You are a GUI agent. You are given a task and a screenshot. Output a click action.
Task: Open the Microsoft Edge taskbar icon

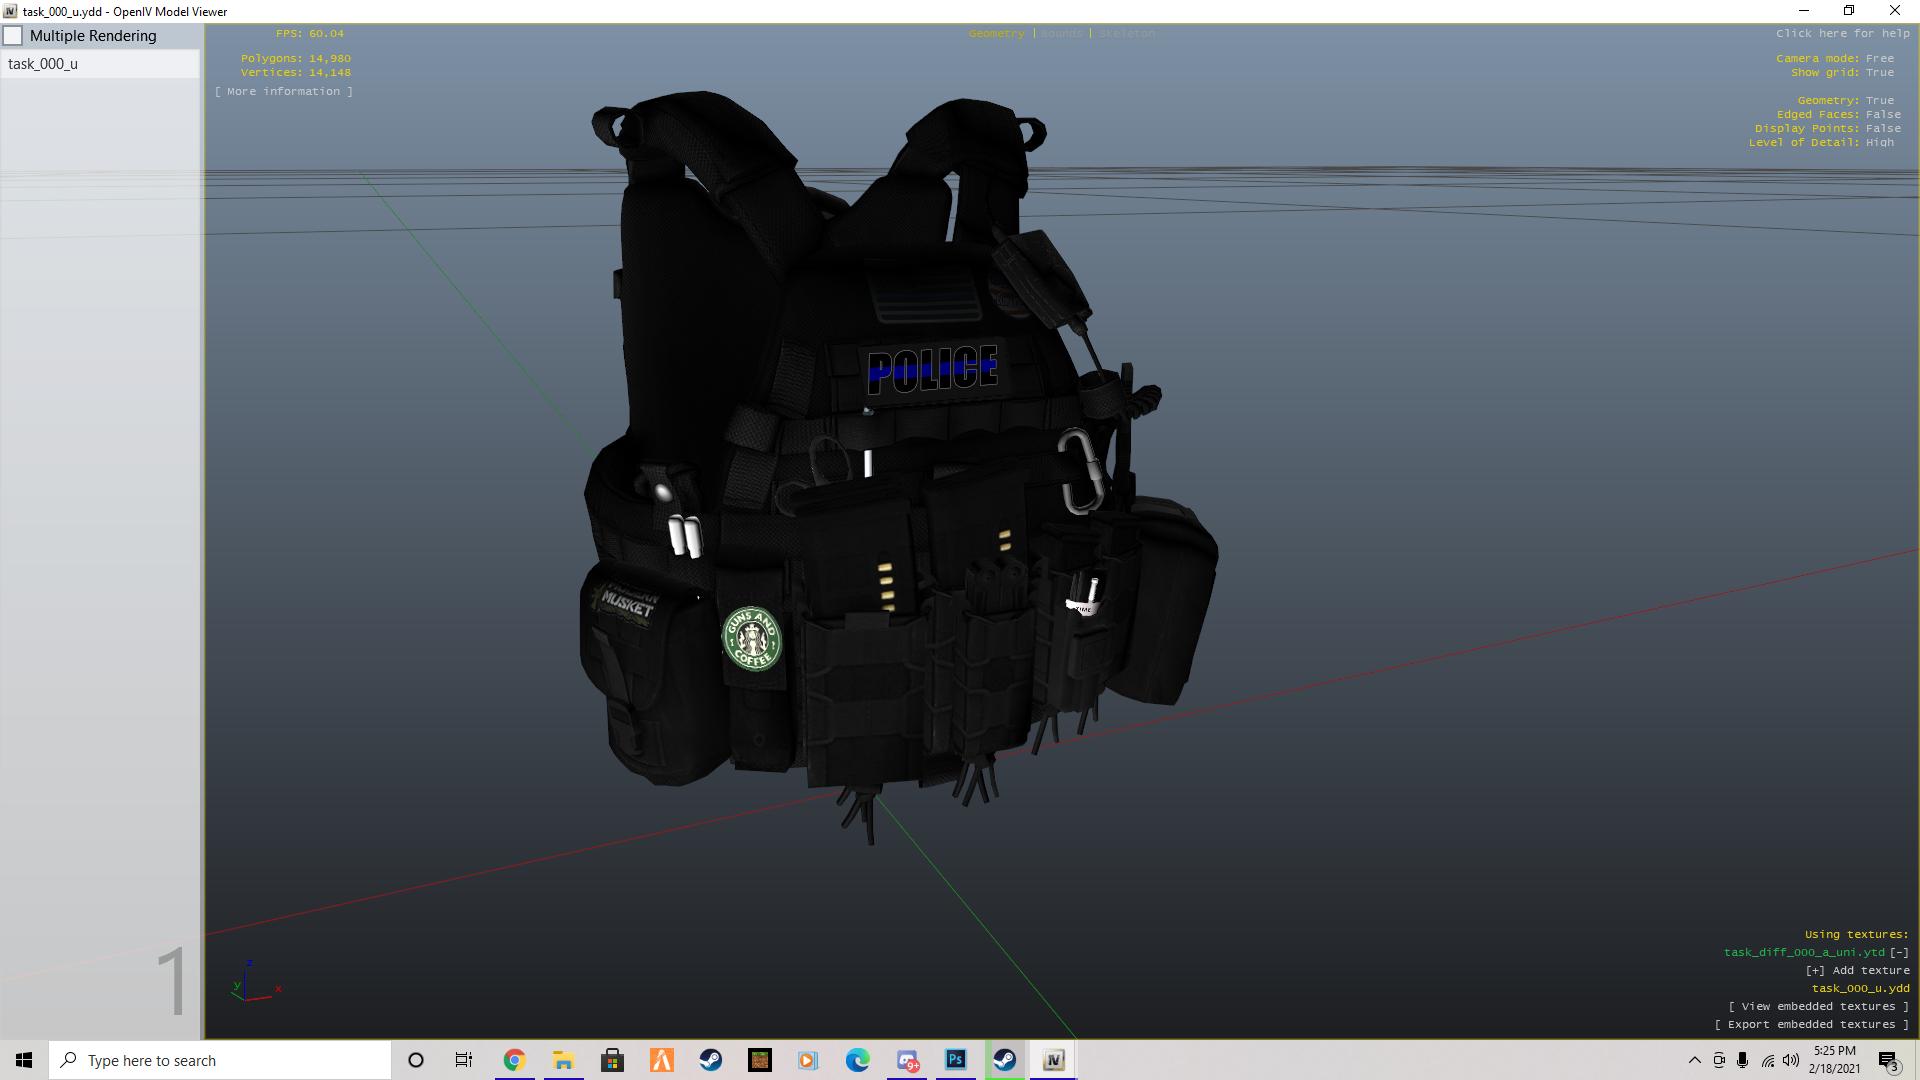click(x=857, y=1061)
